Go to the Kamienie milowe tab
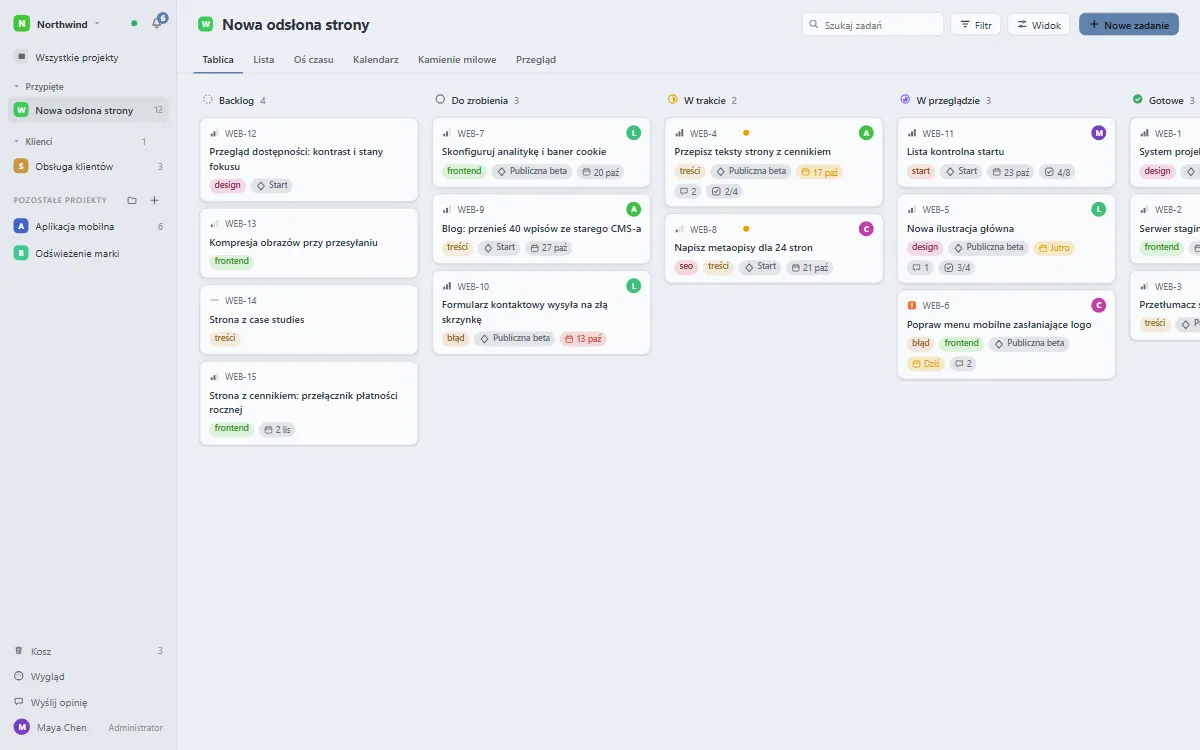Image resolution: width=1200 pixels, height=750 pixels. pyautogui.click(x=457, y=60)
